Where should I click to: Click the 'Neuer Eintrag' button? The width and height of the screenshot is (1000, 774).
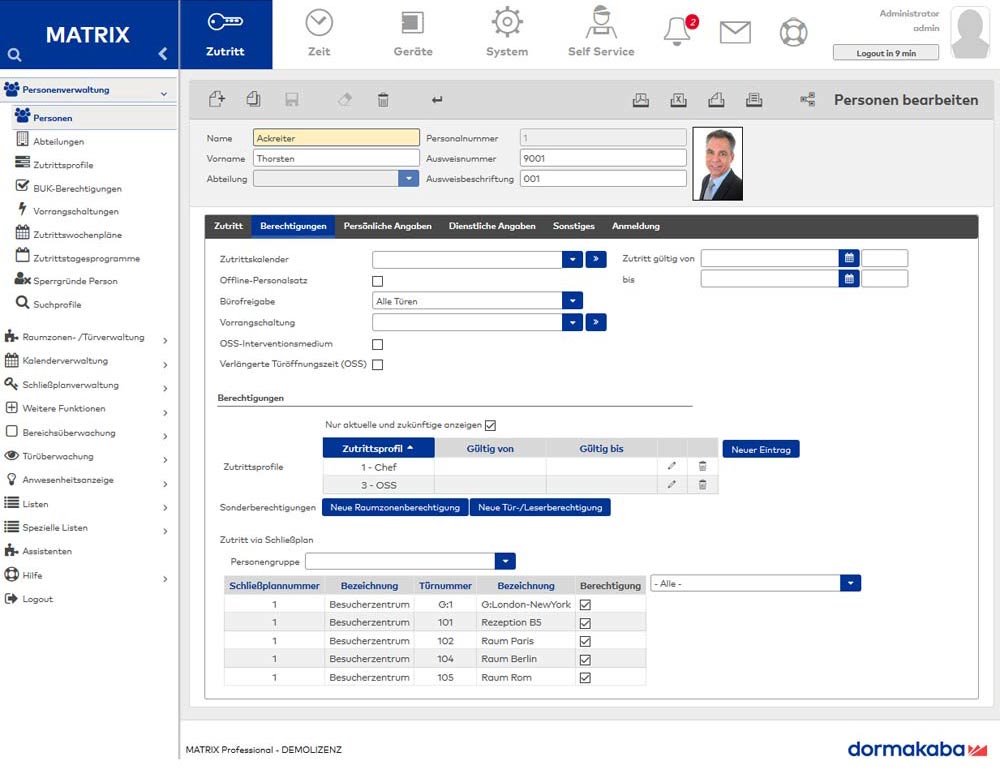[760, 450]
